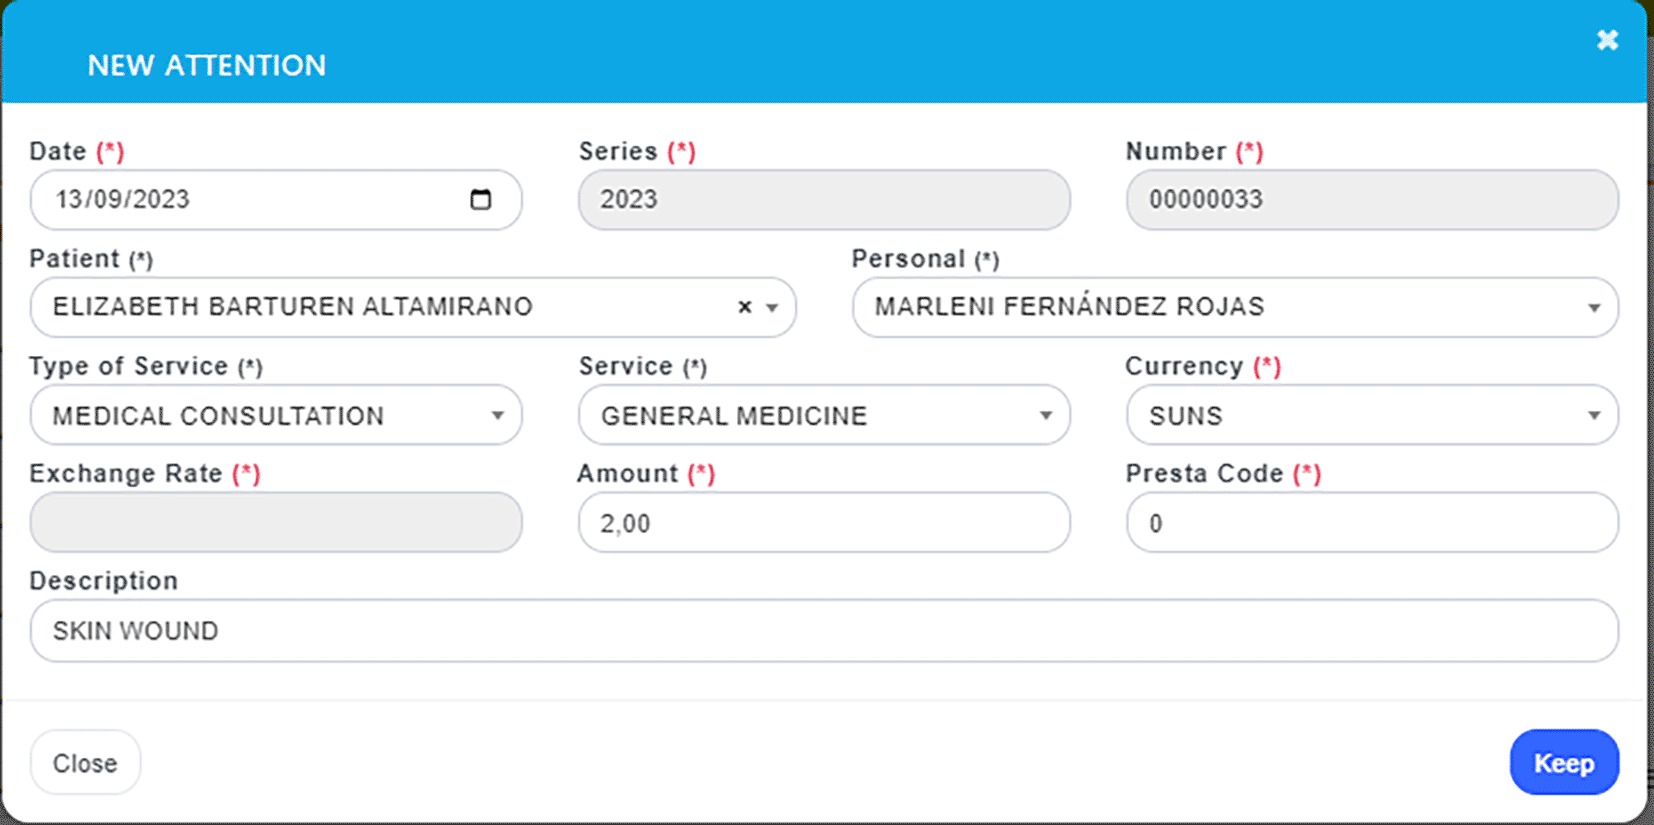The height and width of the screenshot is (825, 1654).
Task: Focus the Amount input field
Action: pos(824,522)
